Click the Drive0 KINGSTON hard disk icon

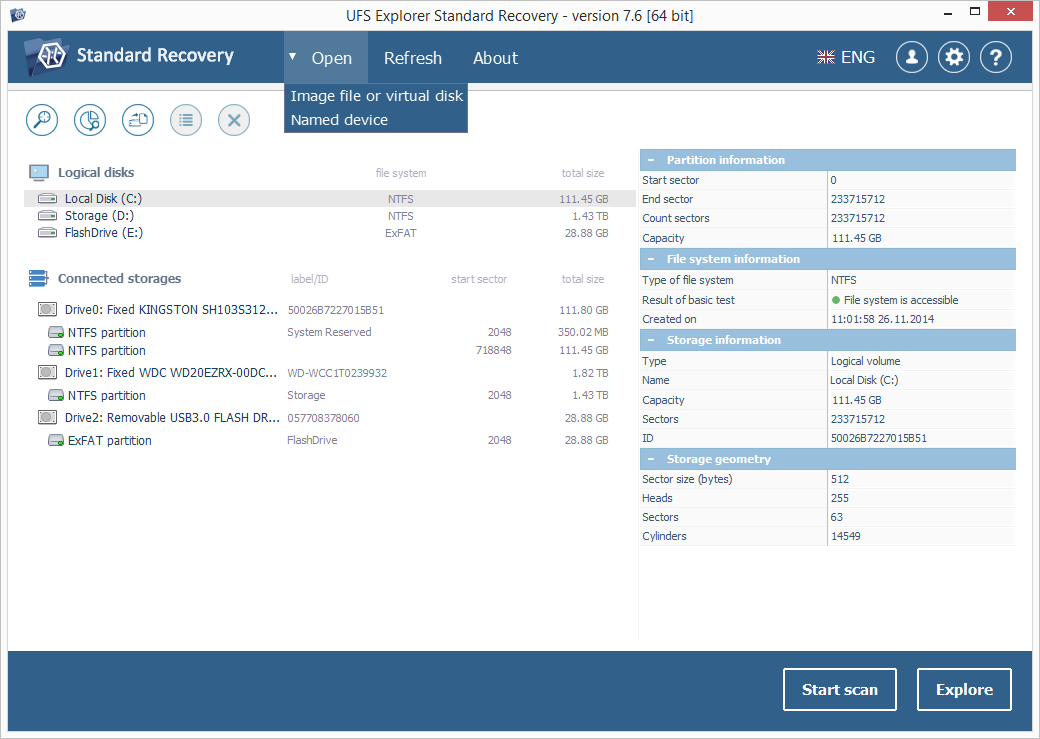47,309
